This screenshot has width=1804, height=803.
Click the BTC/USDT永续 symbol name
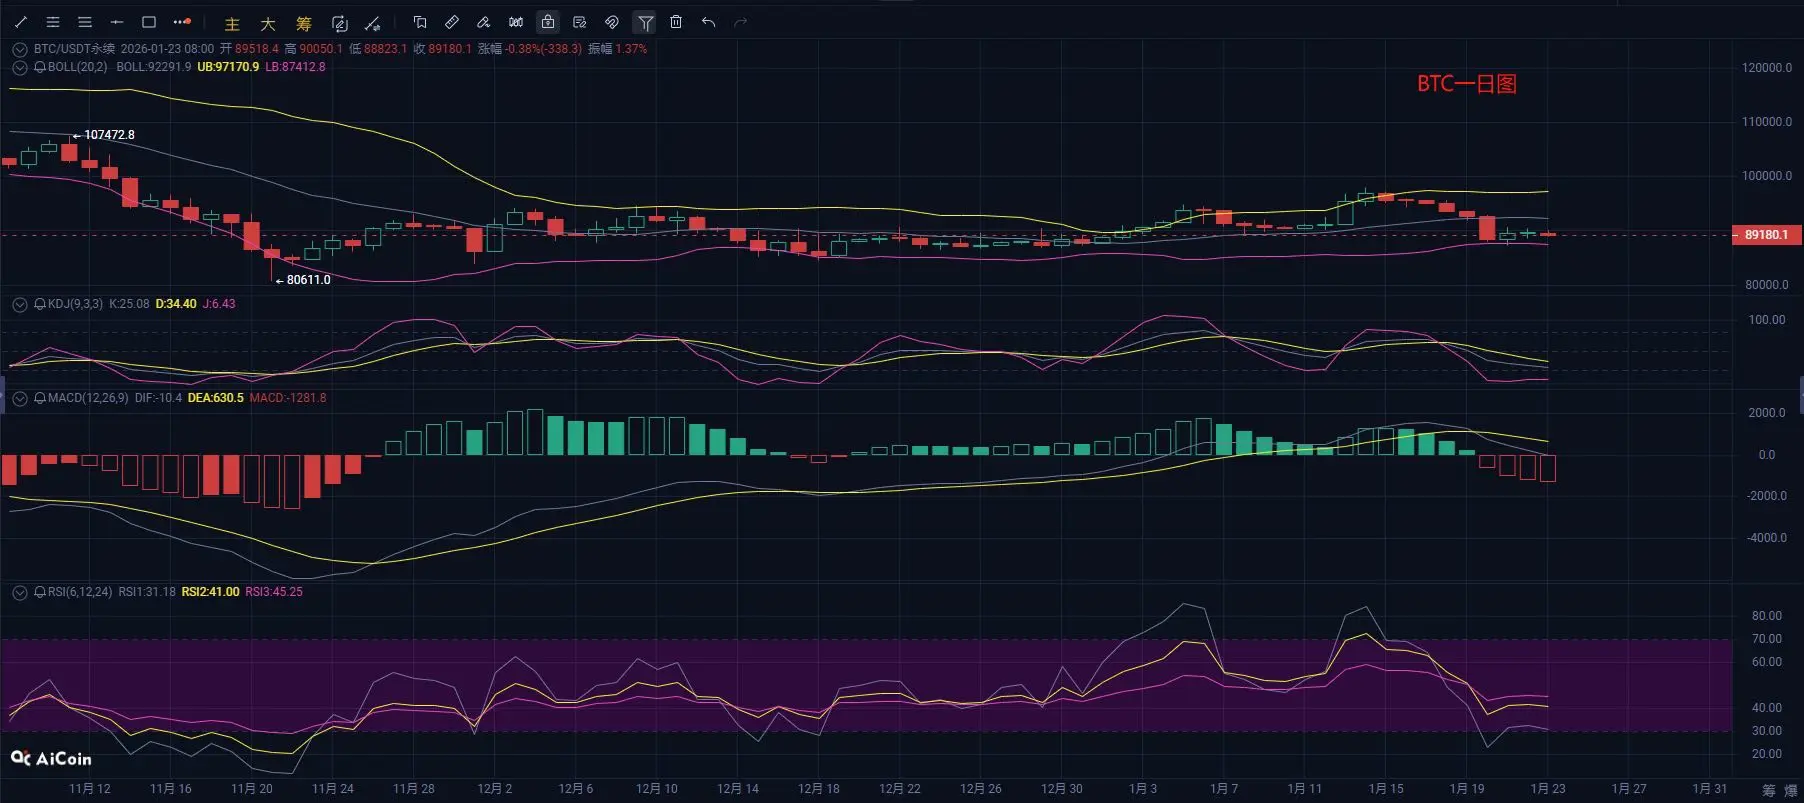[x=74, y=48]
